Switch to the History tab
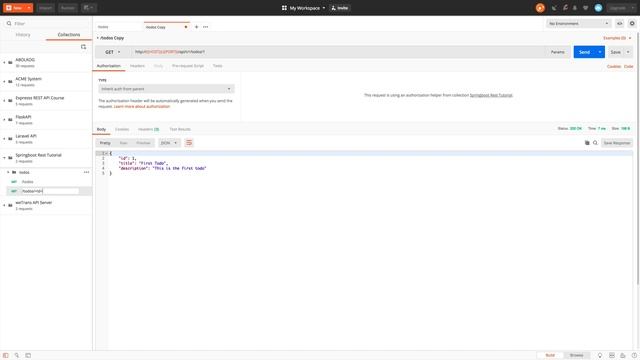The image size is (640, 360). point(23,35)
